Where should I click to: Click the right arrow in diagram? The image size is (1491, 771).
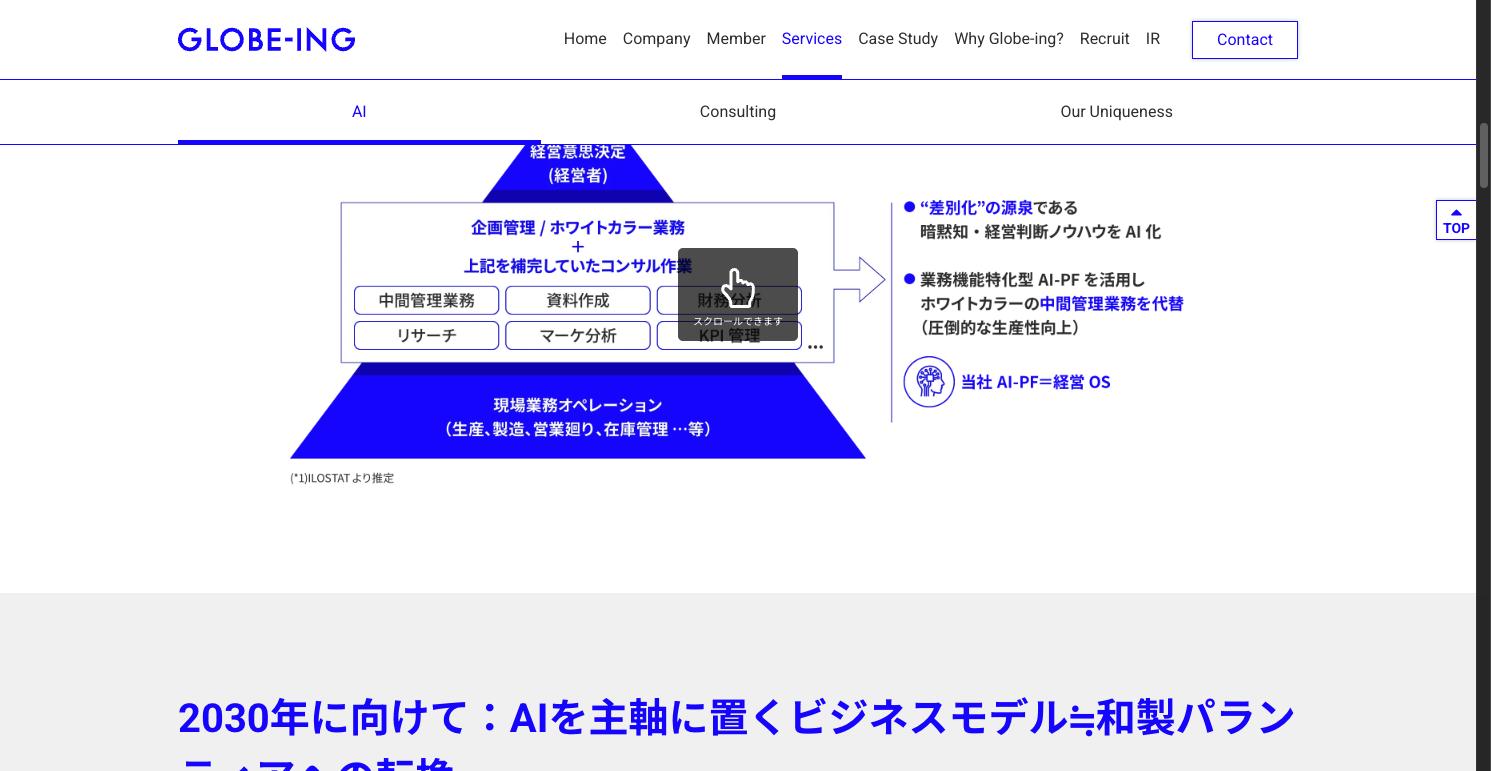pyautogui.click(x=860, y=279)
